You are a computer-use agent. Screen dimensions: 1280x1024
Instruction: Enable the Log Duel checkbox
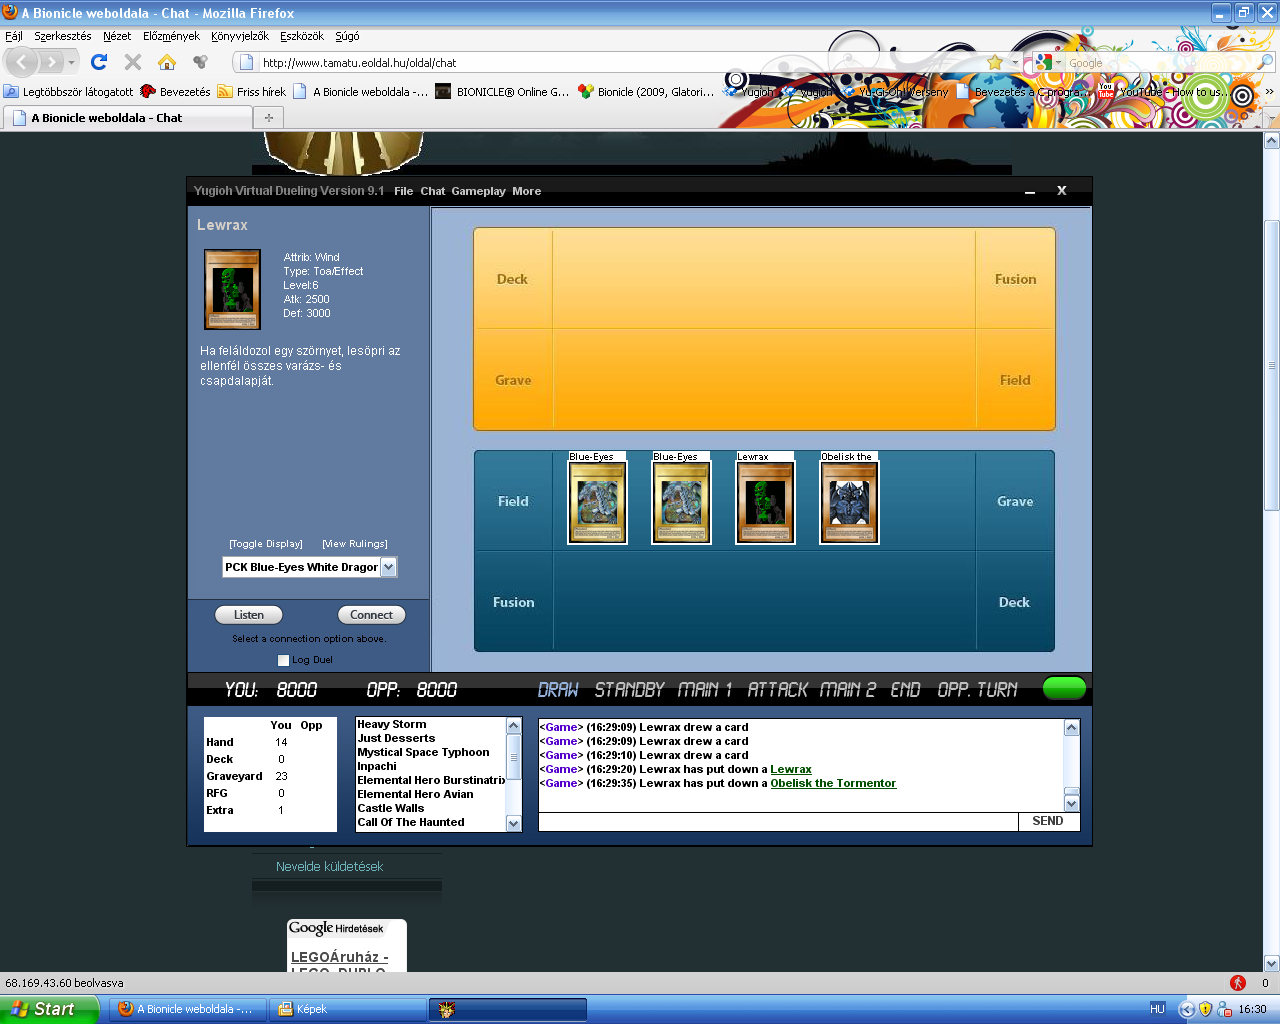coord(283,660)
